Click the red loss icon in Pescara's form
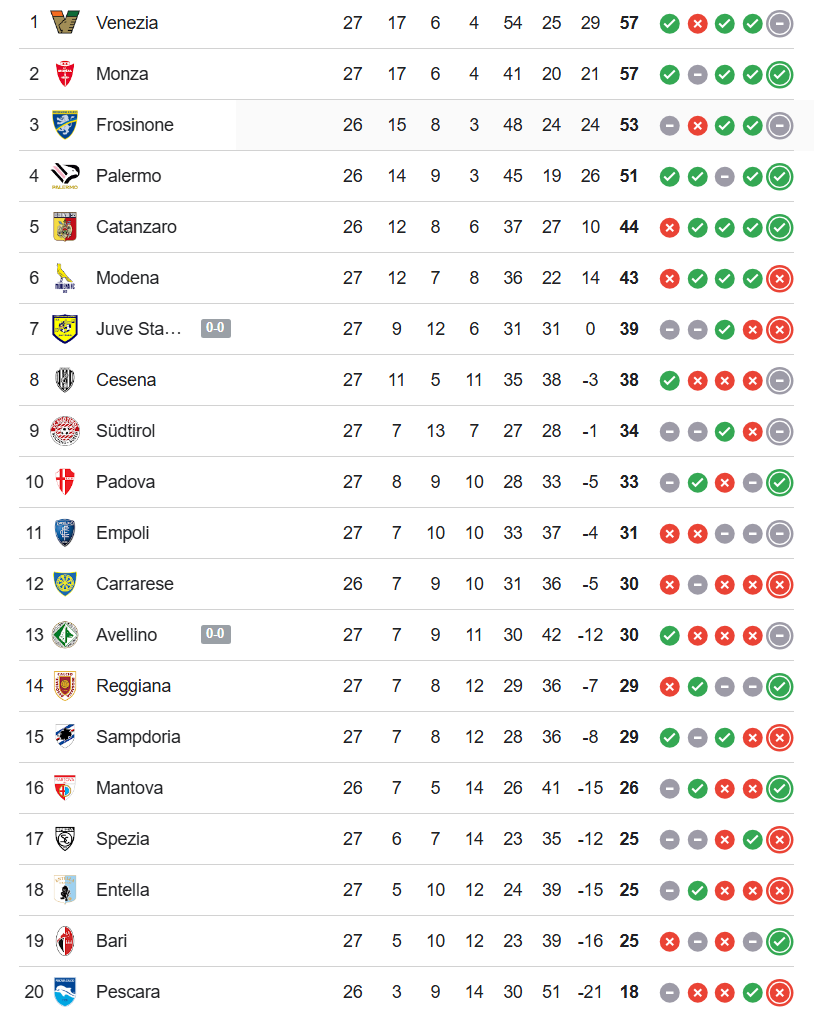This screenshot has height=1030, width=831. [780, 992]
